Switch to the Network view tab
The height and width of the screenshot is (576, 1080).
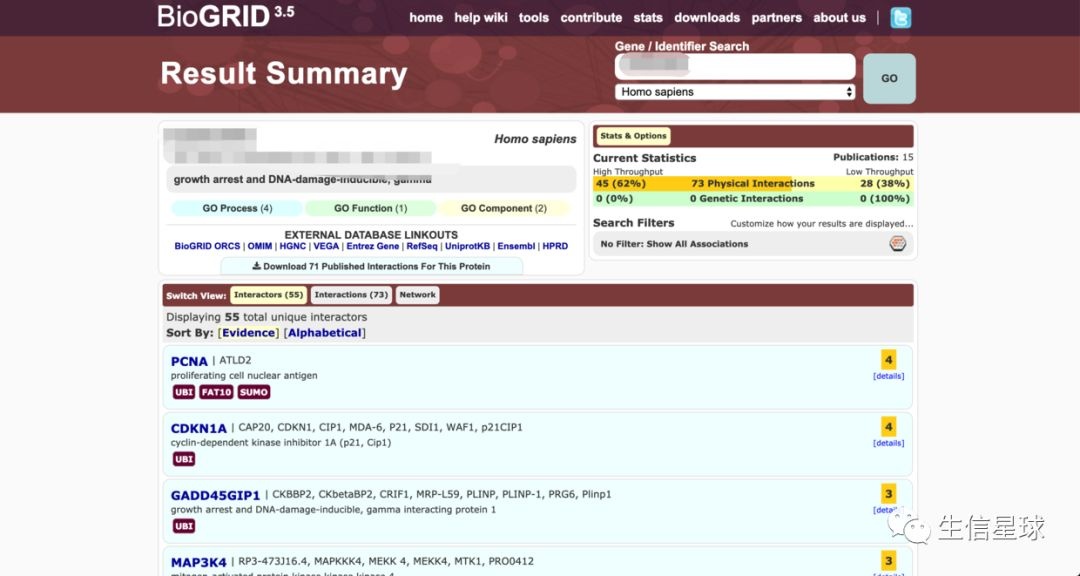coord(417,295)
